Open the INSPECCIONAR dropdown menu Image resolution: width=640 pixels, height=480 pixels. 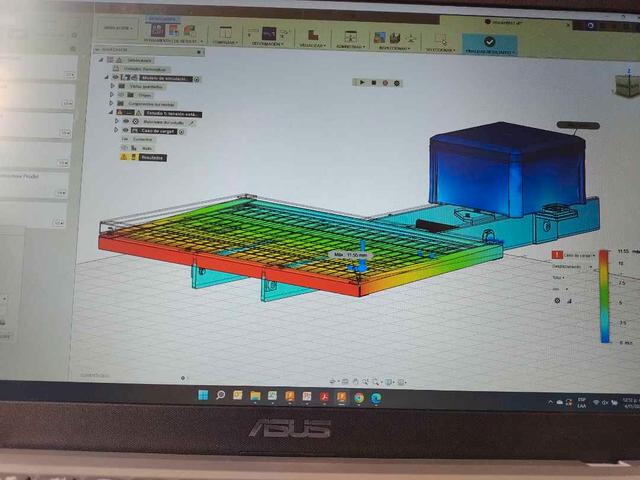click(394, 48)
